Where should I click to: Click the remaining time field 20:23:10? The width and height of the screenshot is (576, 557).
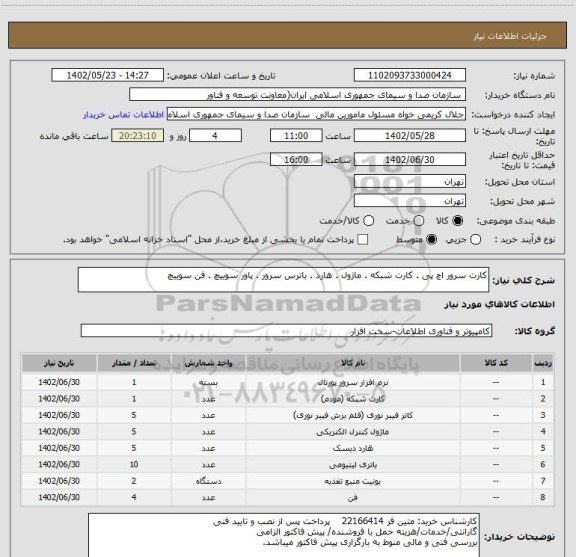138,136
